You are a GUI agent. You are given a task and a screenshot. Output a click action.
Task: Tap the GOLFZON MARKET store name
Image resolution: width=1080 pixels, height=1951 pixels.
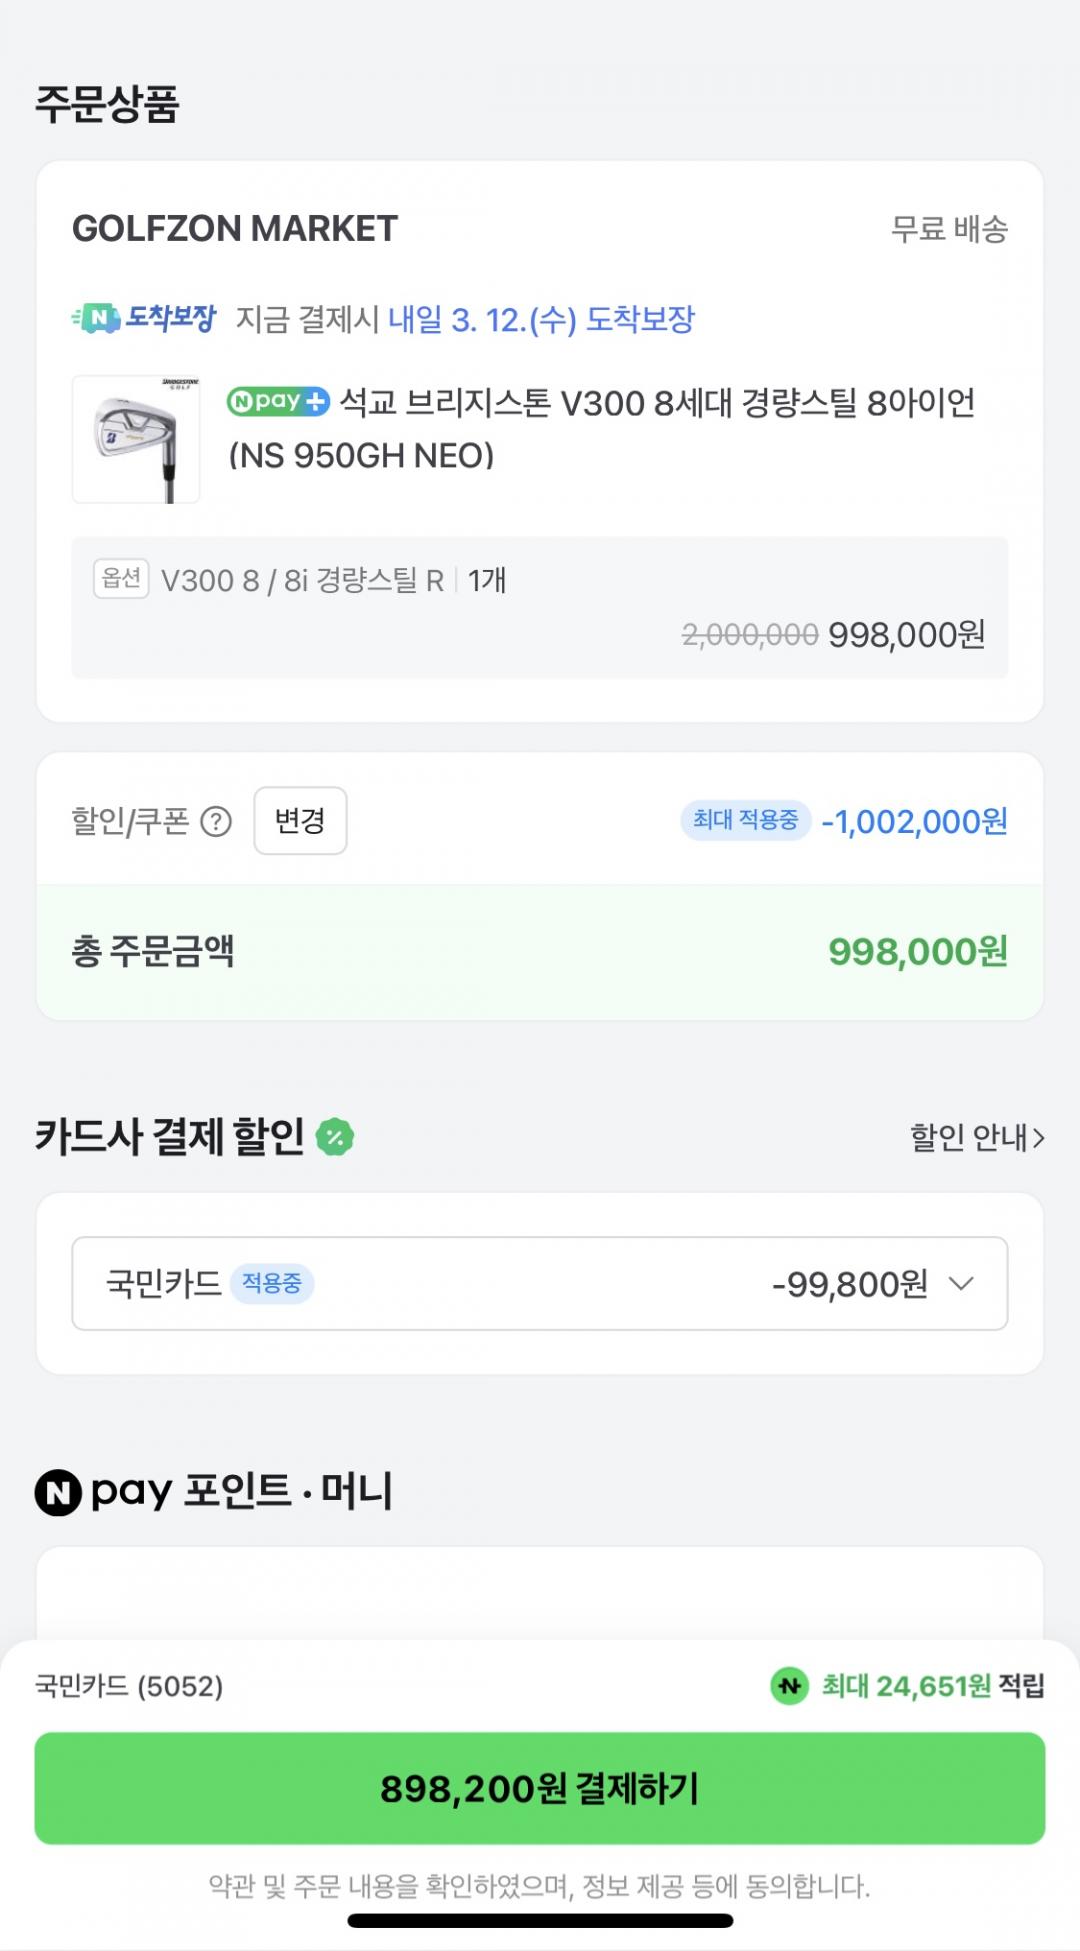[235, 229]
